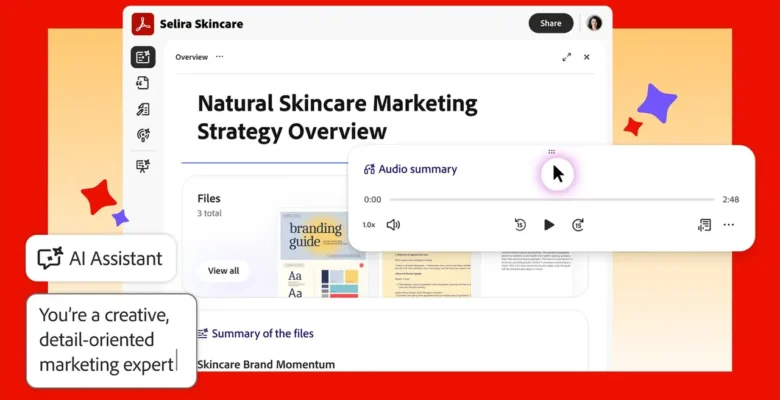The width and height of the screenshot is (780, 400).
Task: Grab the audio card drag handle dots
Action: [x=551, y=152]
